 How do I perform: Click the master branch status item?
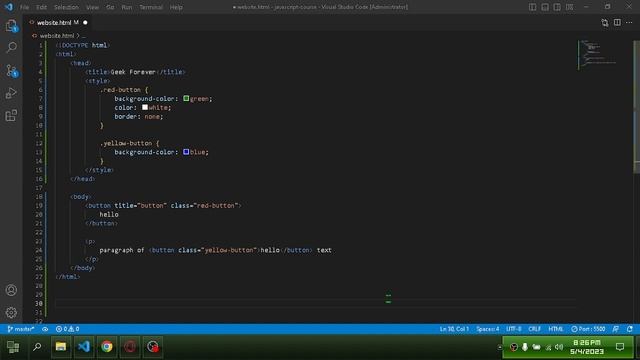21,329
